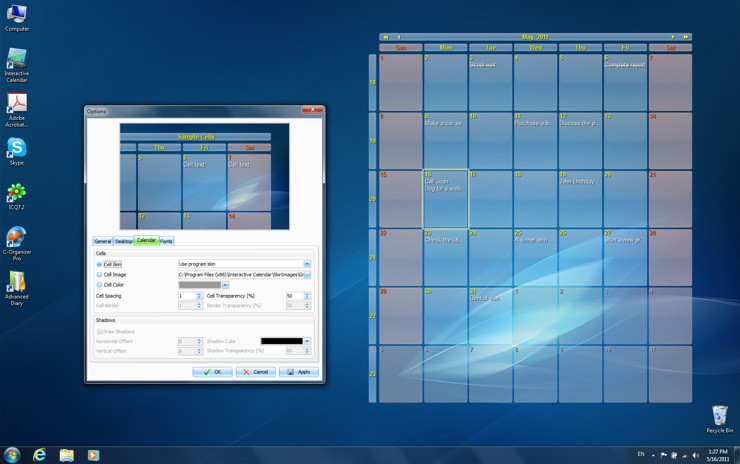The height and width of the screenshot is (464, 740).
Task: Click the gray Cell Color swatch
Action: pyautogui.click(x=200, y=285)
